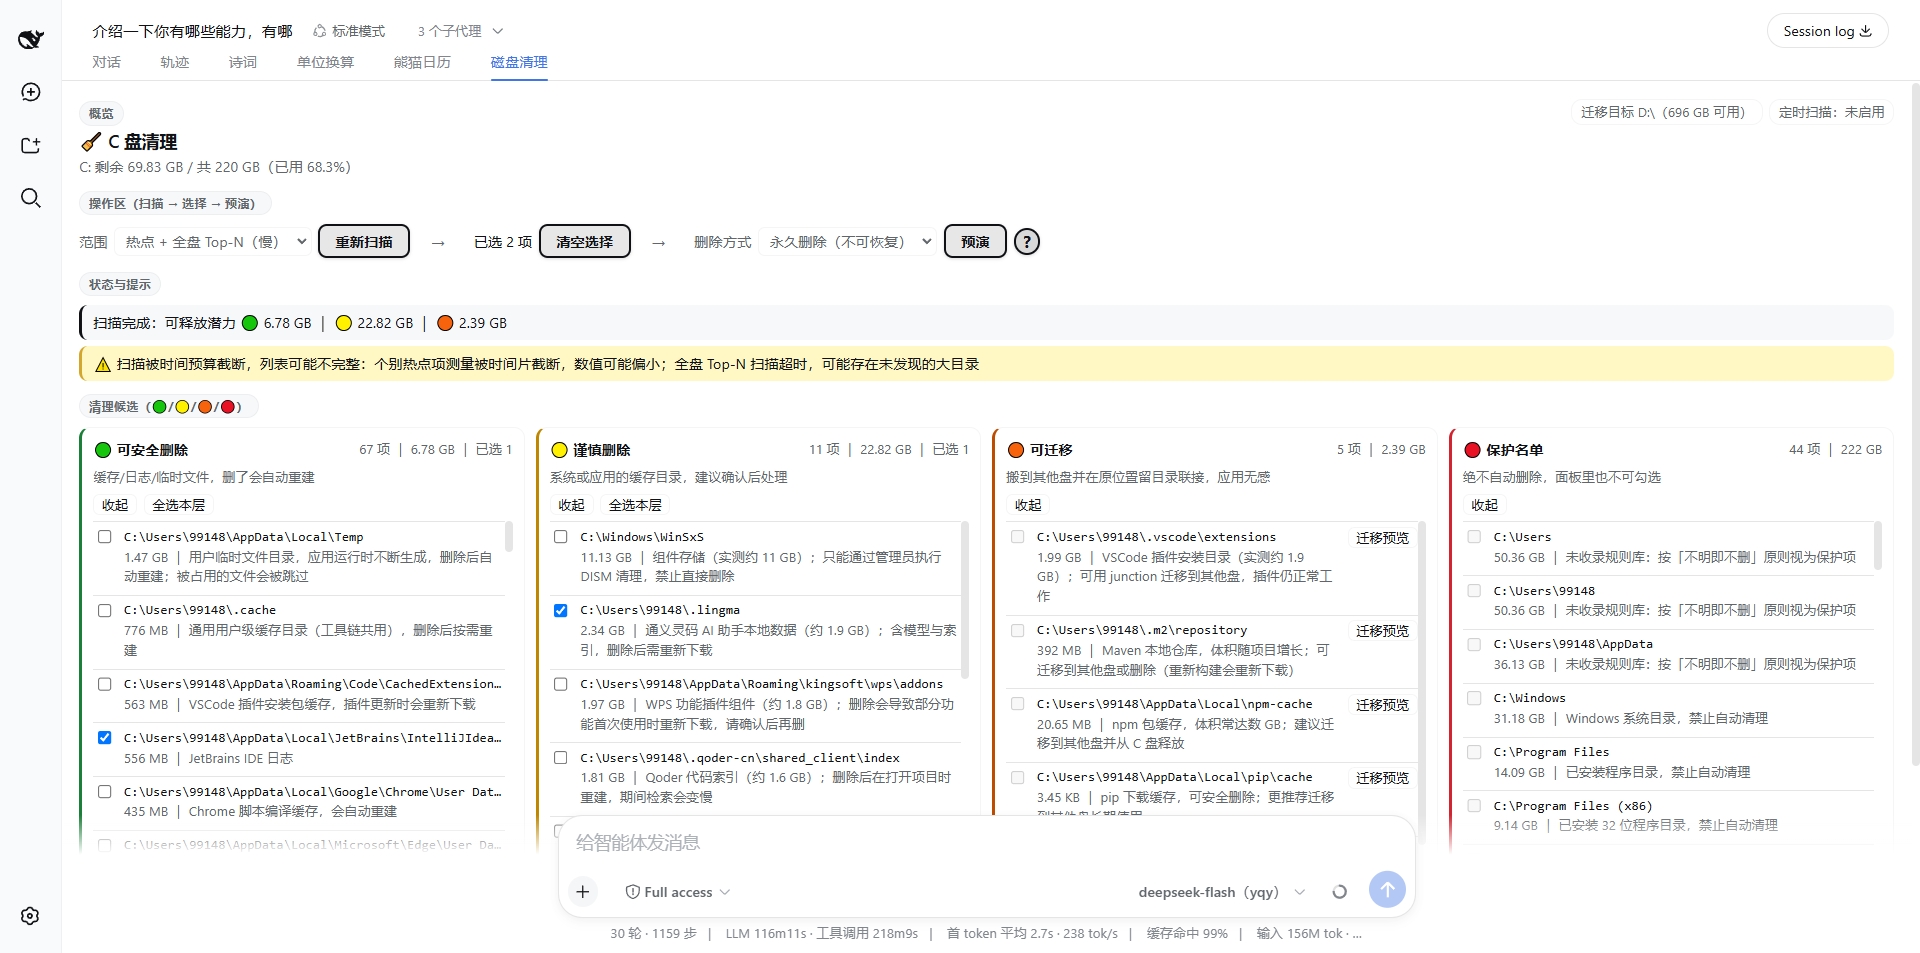Open the deepseek-flash model selector
This screenshot has width=1920, height=953.
pyautogui.click(x=1221, y=892)
